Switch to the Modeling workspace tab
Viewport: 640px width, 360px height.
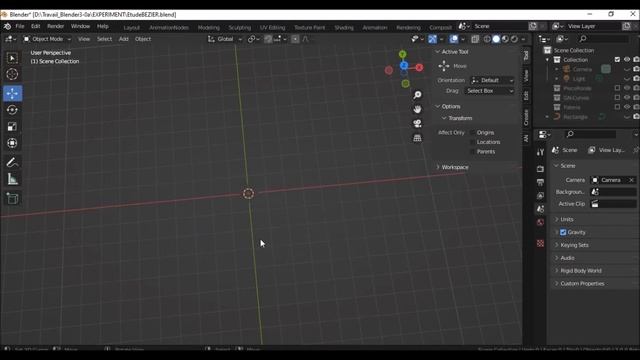point(209,27)
